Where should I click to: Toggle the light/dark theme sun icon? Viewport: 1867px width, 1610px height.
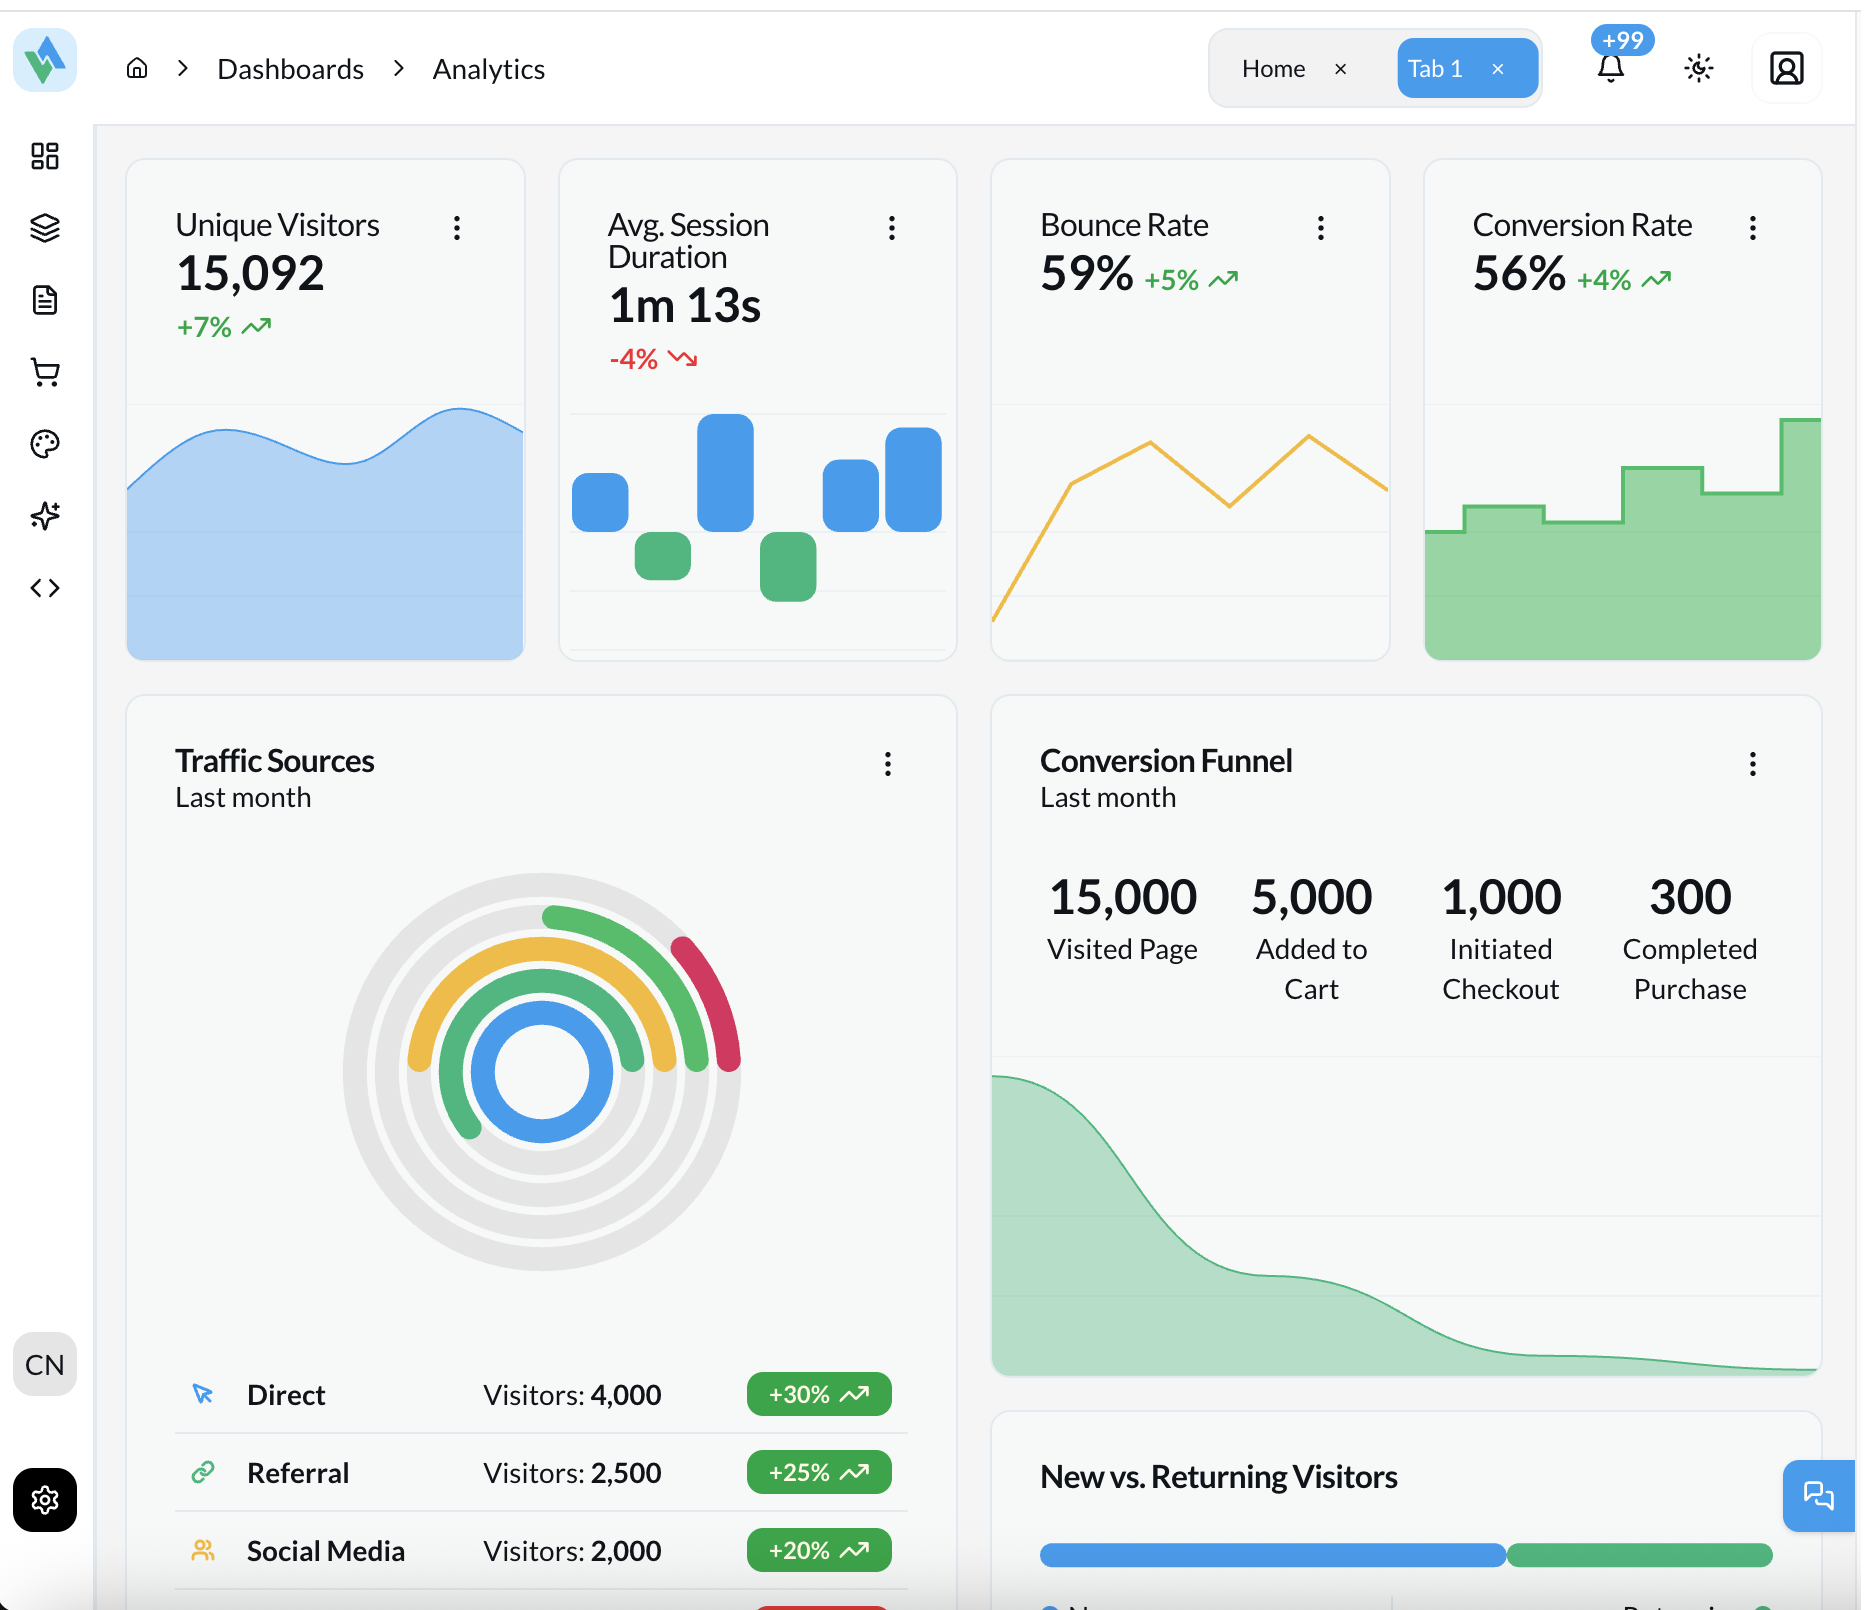[x=1698, y=68]
